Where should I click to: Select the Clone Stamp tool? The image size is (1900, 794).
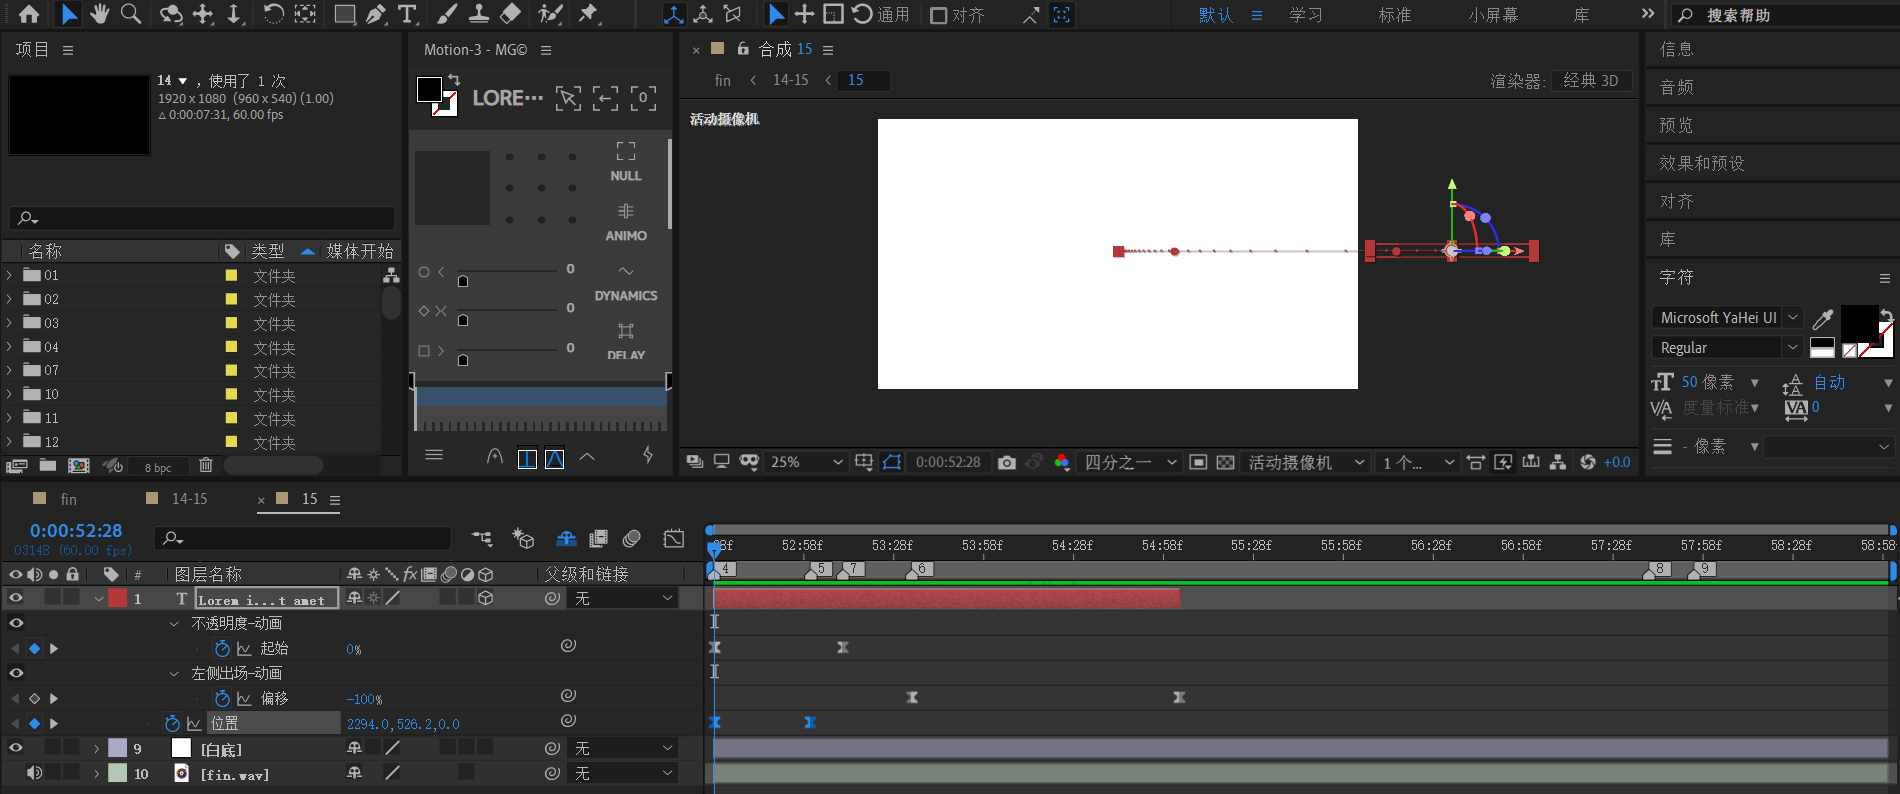pos(479,14)
